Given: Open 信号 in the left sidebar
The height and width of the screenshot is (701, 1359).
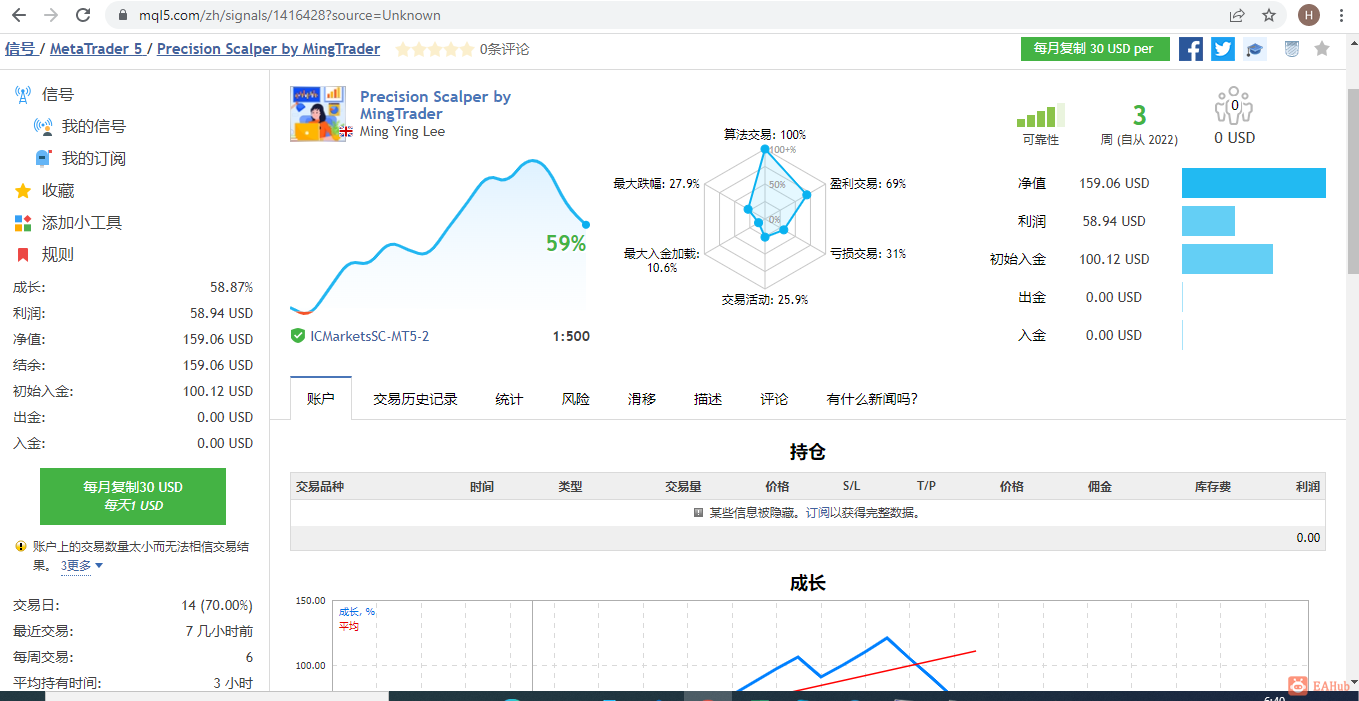Looking at the screenshot, I should coord(58,95).
